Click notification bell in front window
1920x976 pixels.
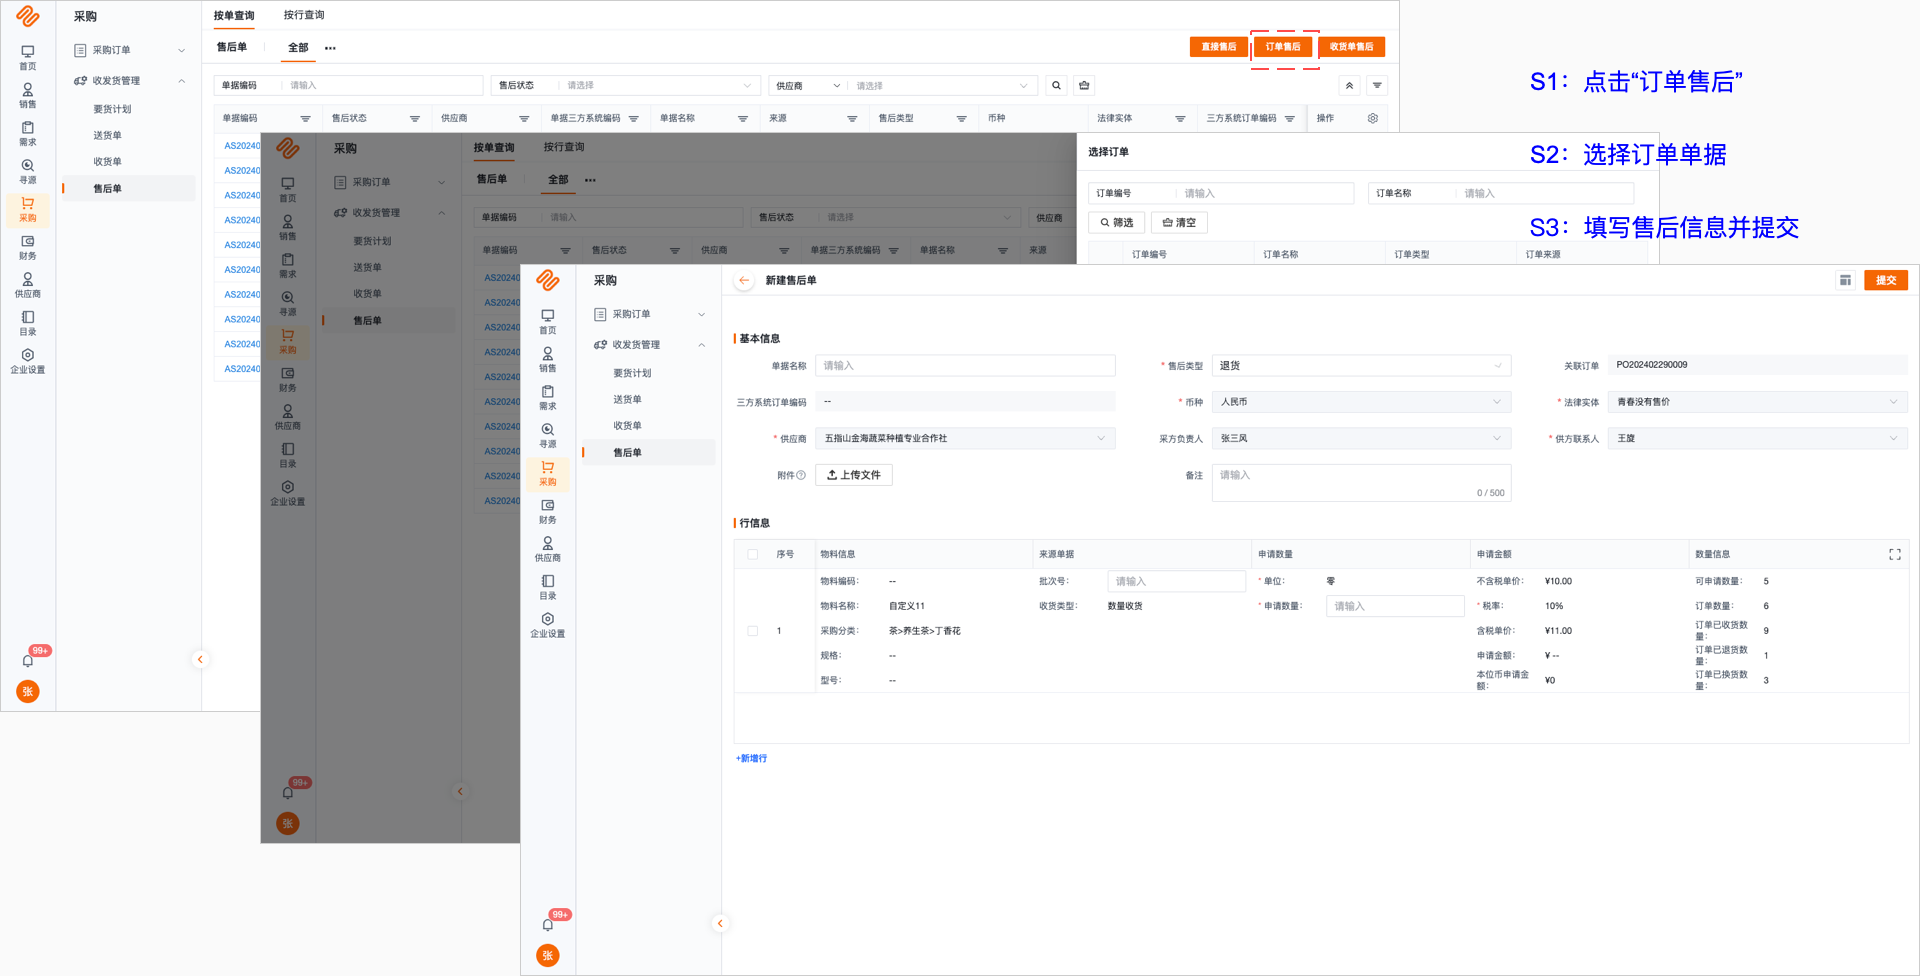[x=548, y=925]
